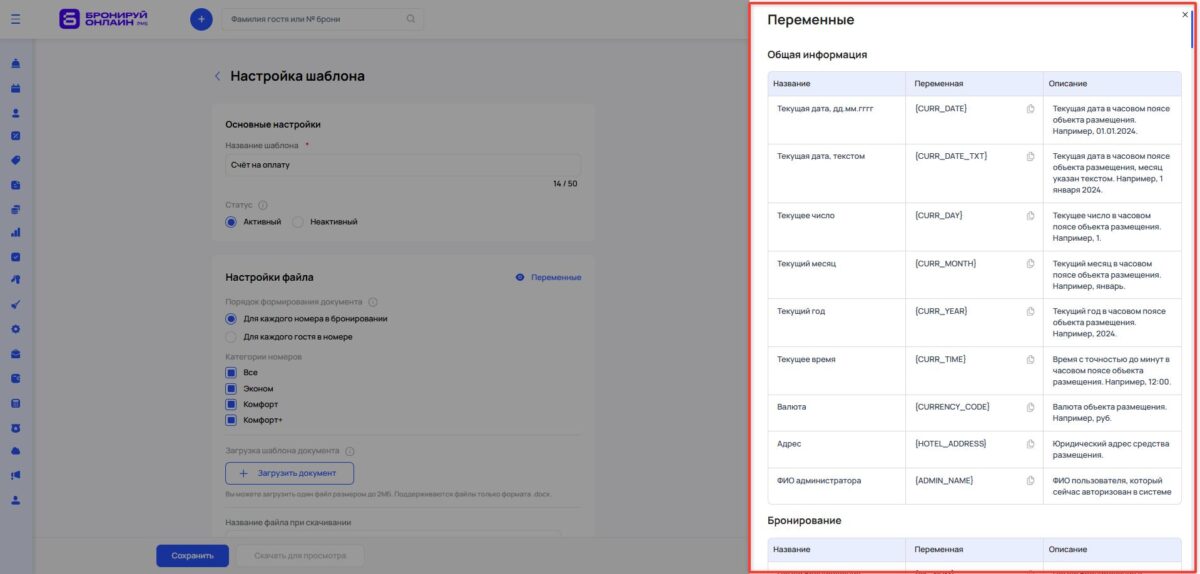Screen dimensions: 1200x574
Task: Click the Настройки файла heading
Action: coord(270,277)
